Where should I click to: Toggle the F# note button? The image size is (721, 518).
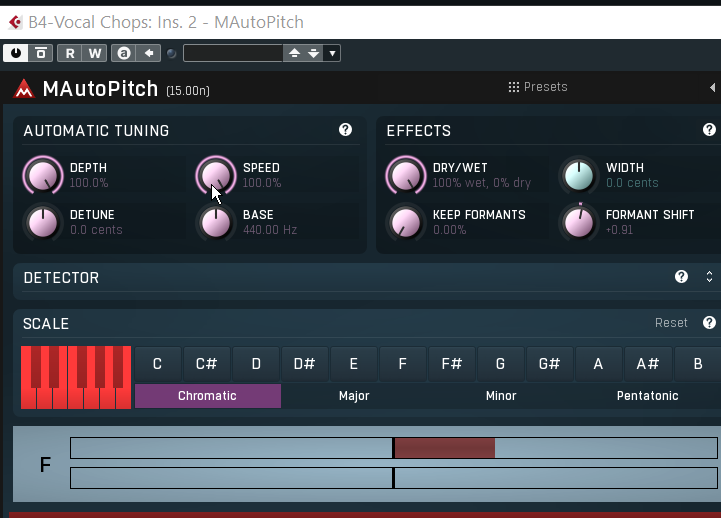[452, 364]
